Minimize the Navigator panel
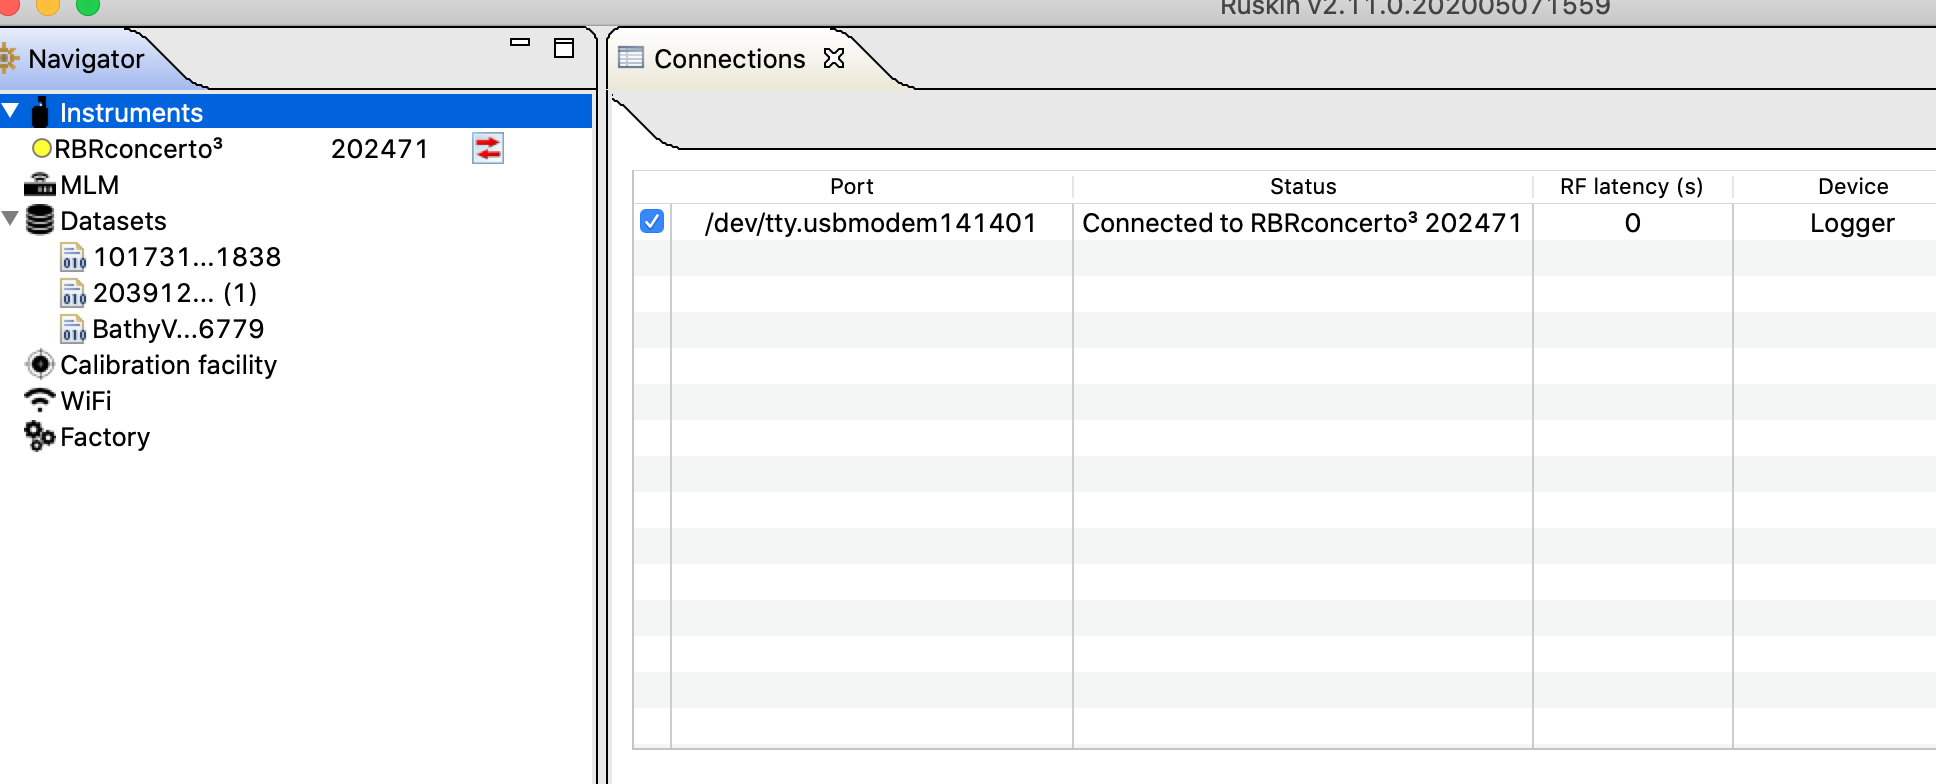 tap(520, 43)
